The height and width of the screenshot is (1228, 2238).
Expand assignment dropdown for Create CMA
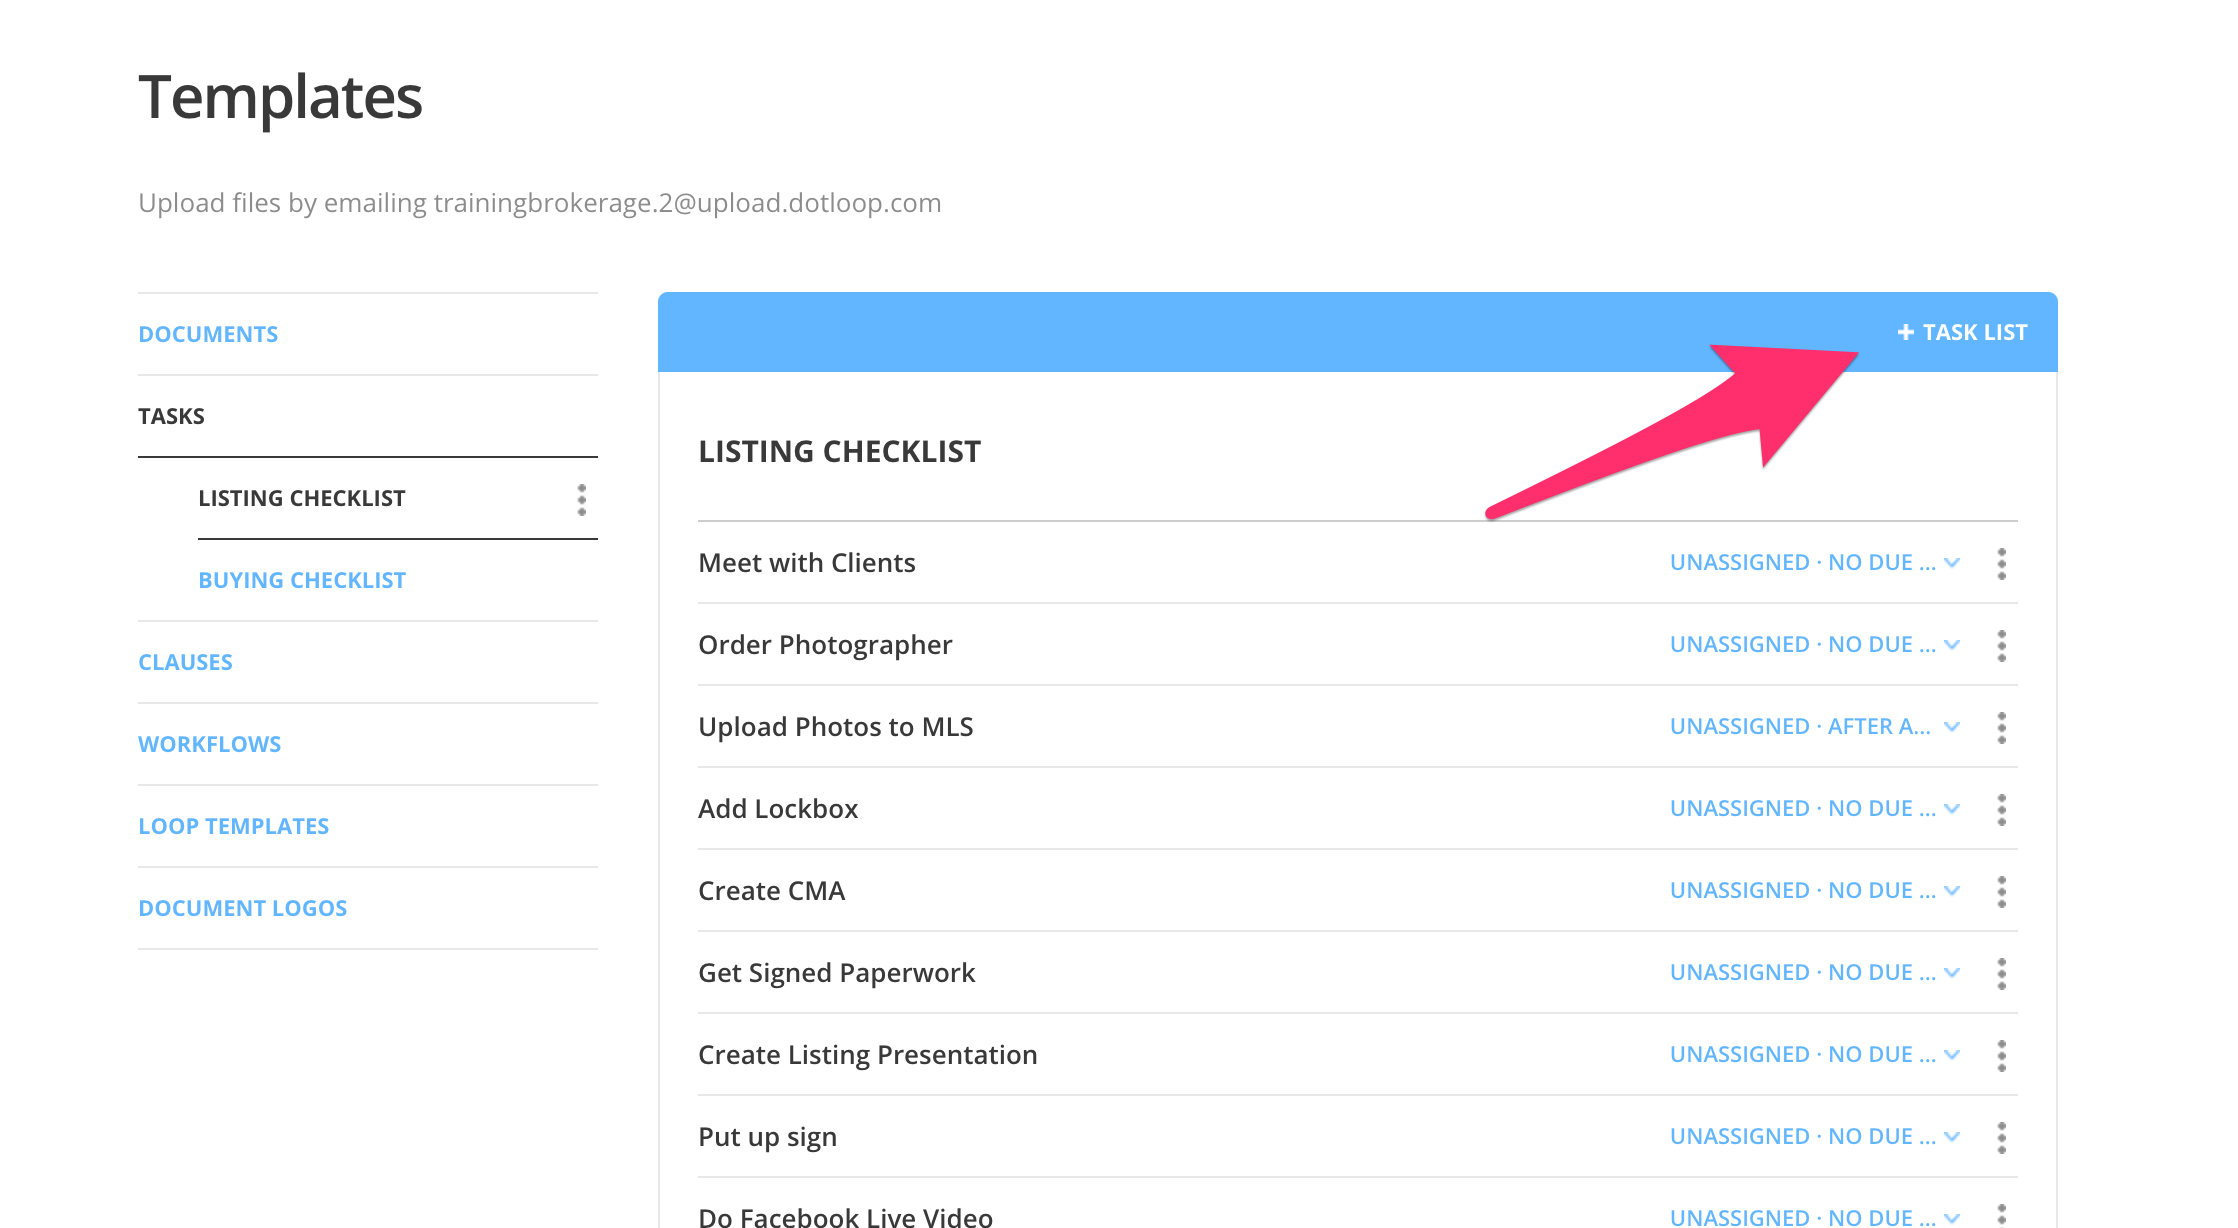pyautogui.click(x=1814, y=891)
